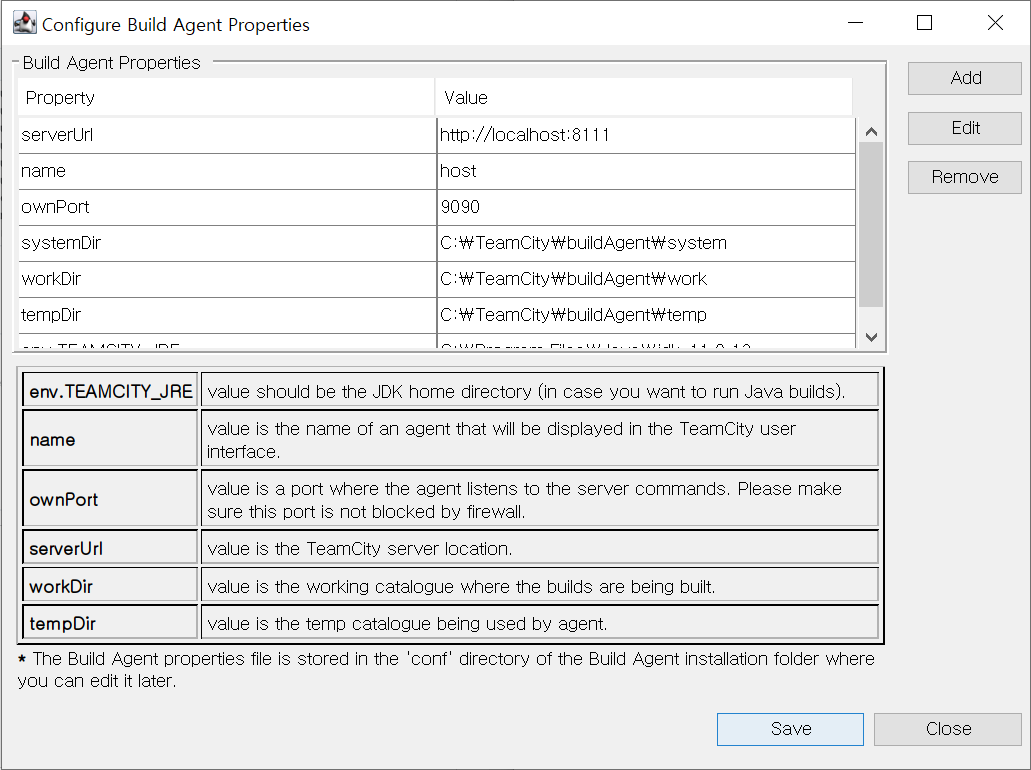Click the bold serverUrl label in help table
1031x770 pixels.
point(110,548)
